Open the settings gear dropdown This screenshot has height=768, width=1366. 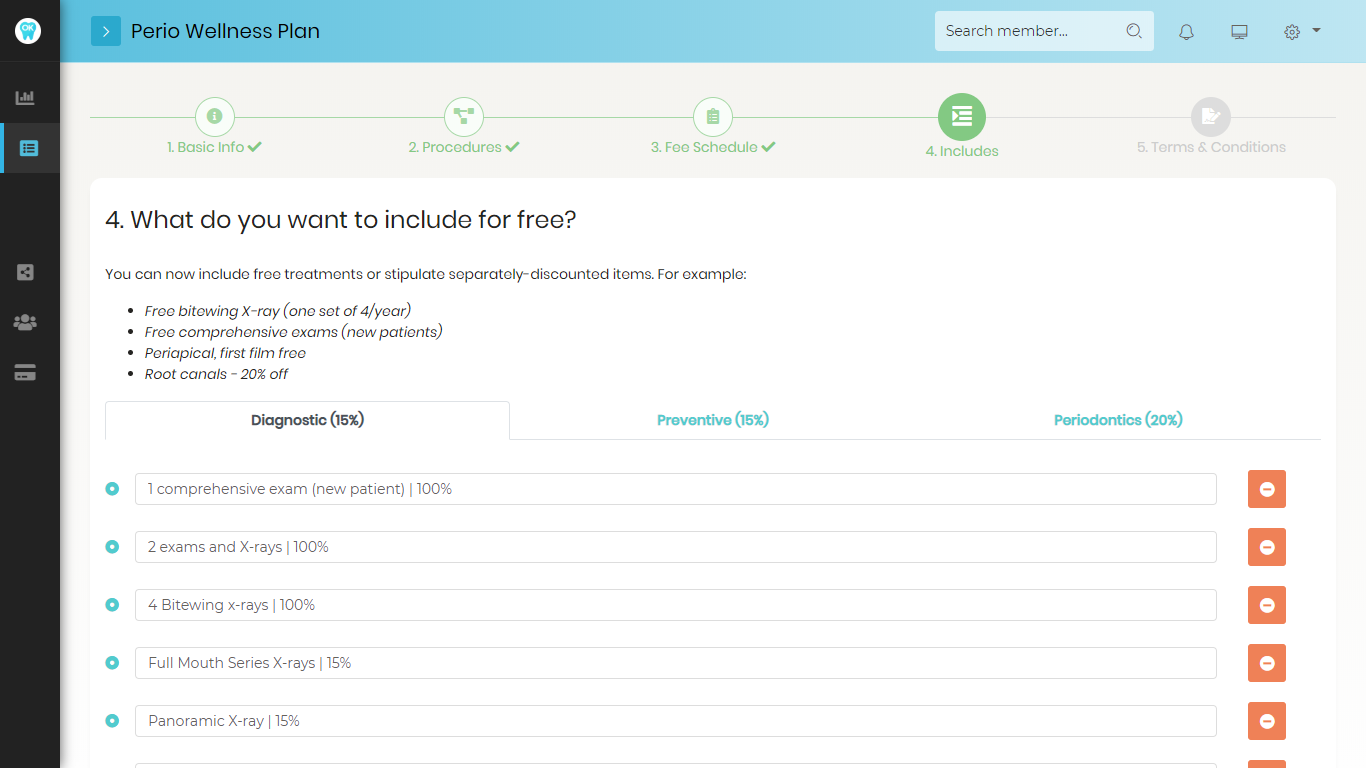click(1302, 31)
